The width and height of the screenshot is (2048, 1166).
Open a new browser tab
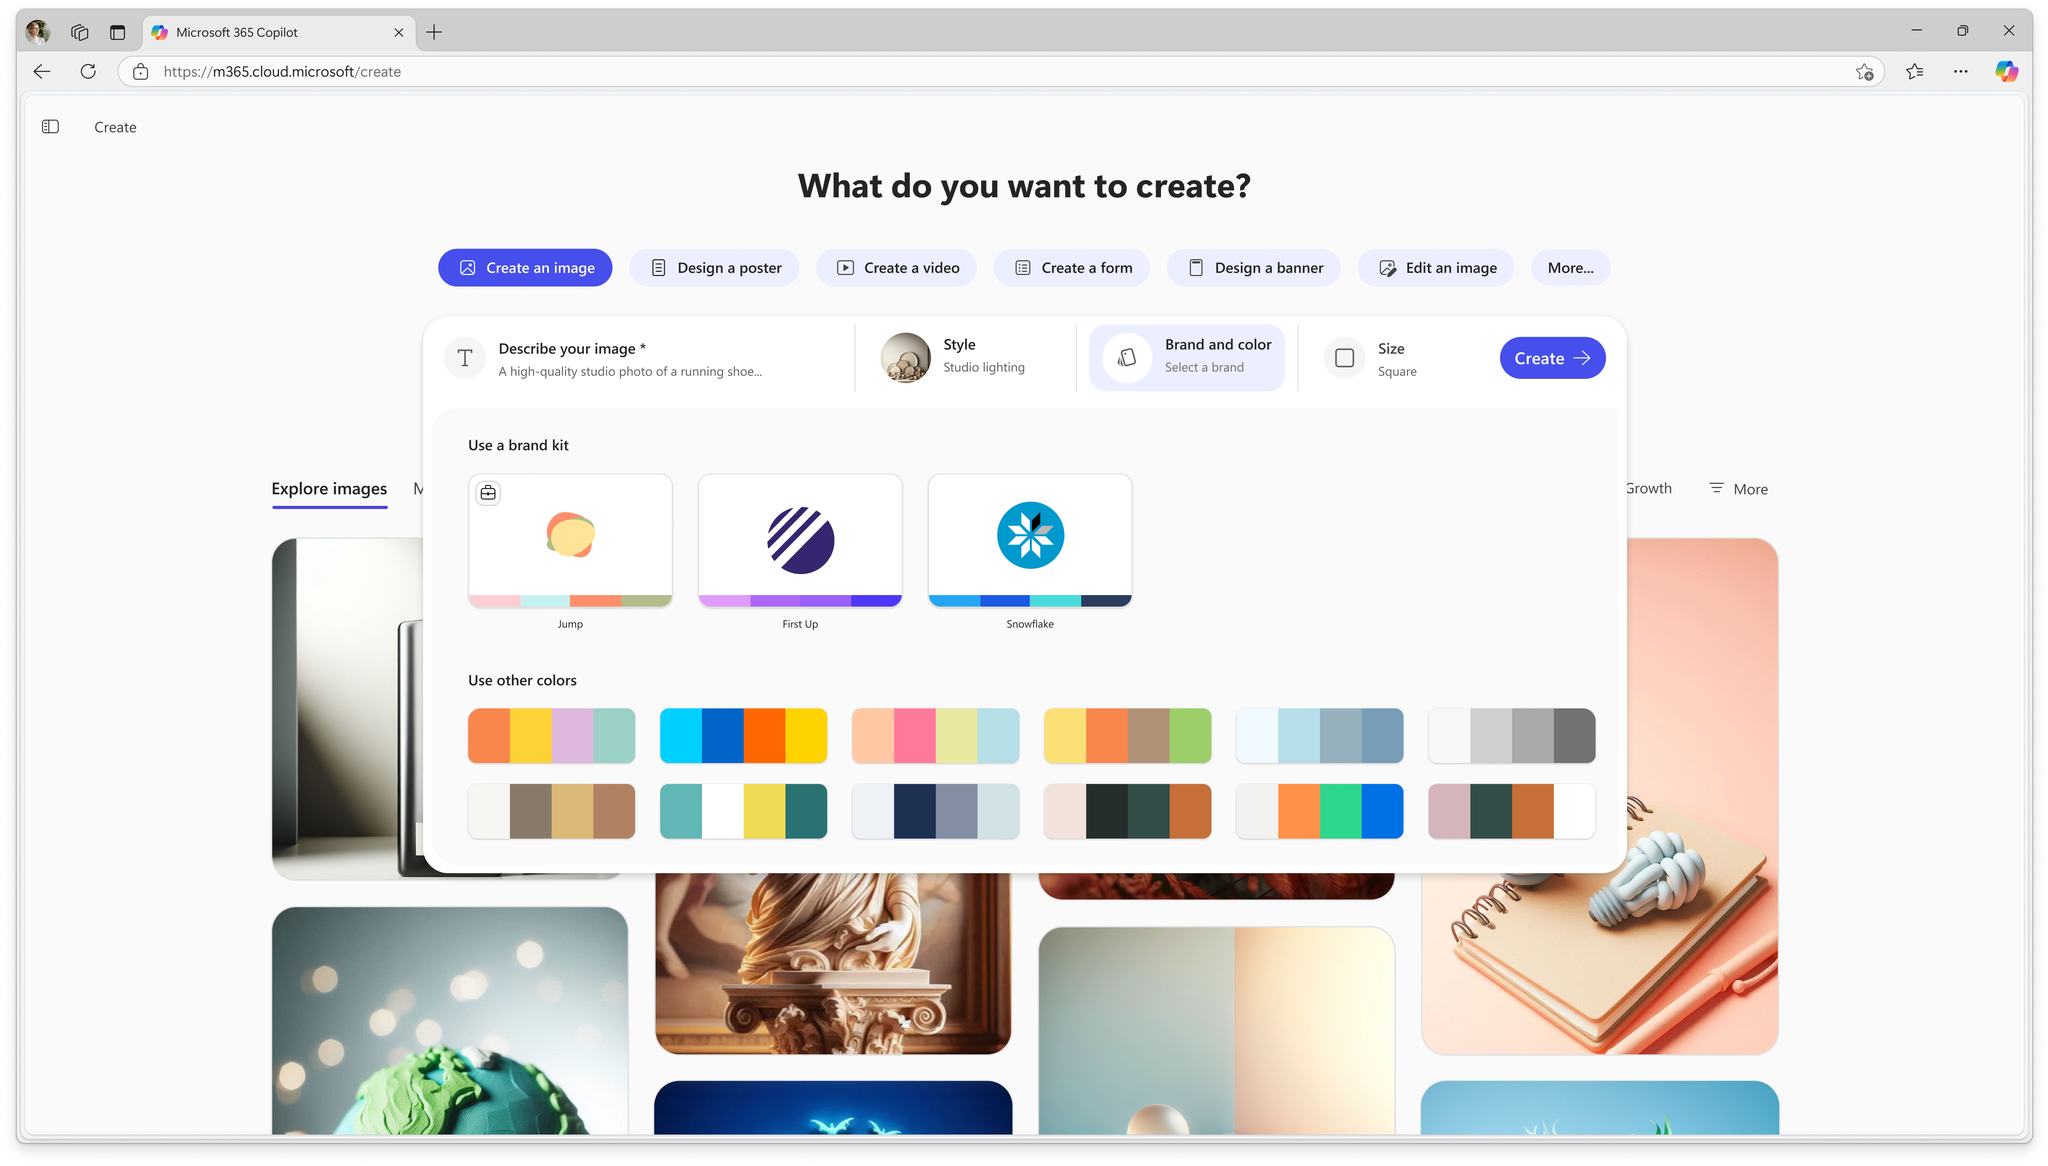pos(434,32)
